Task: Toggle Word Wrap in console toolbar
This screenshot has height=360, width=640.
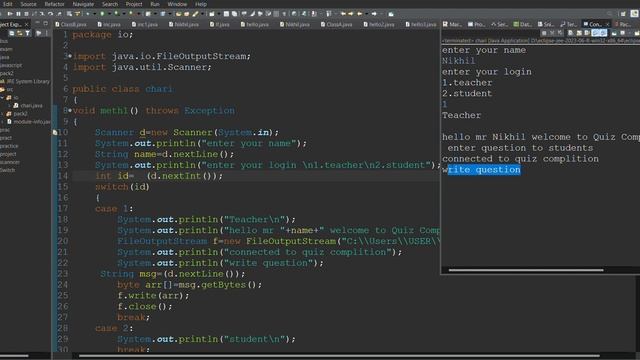Action: [x=587, y=33]
